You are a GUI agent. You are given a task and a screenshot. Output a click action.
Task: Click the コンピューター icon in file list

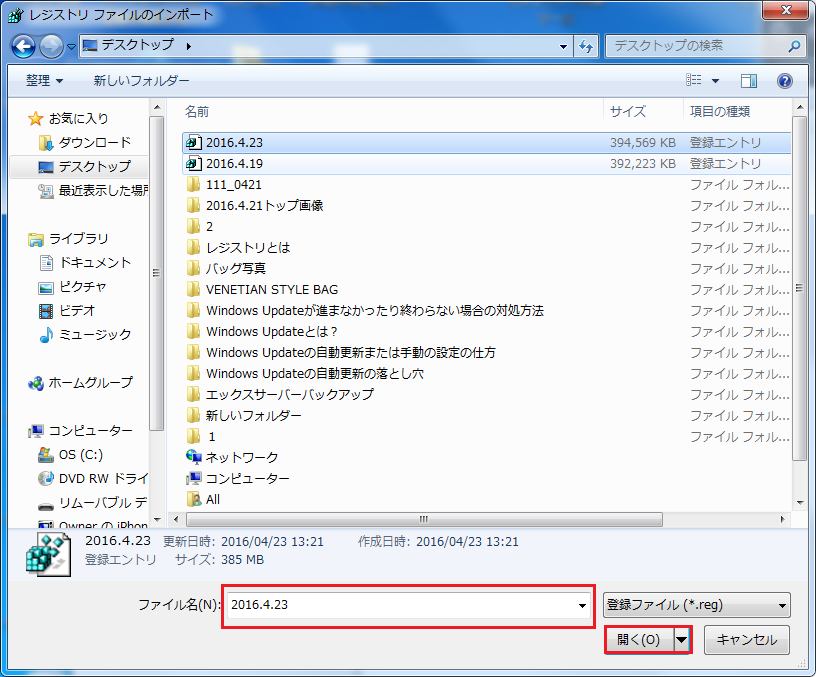pyautogui.click(x=194, y=478)
